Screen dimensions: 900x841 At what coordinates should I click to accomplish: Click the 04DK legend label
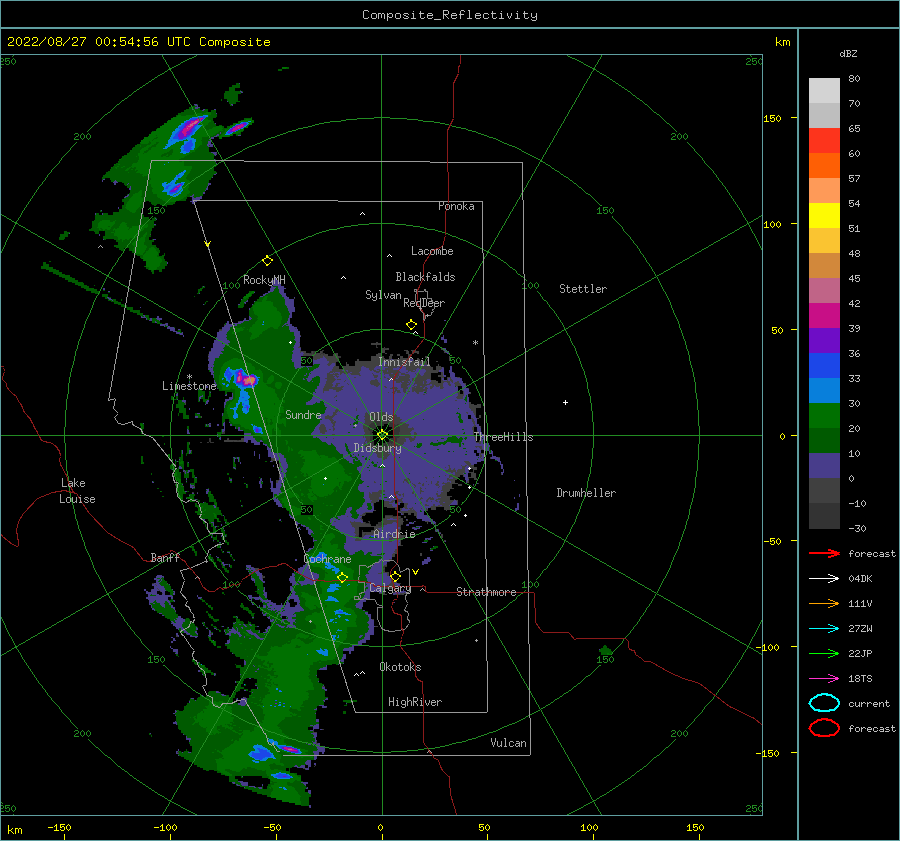click(860, 578)
